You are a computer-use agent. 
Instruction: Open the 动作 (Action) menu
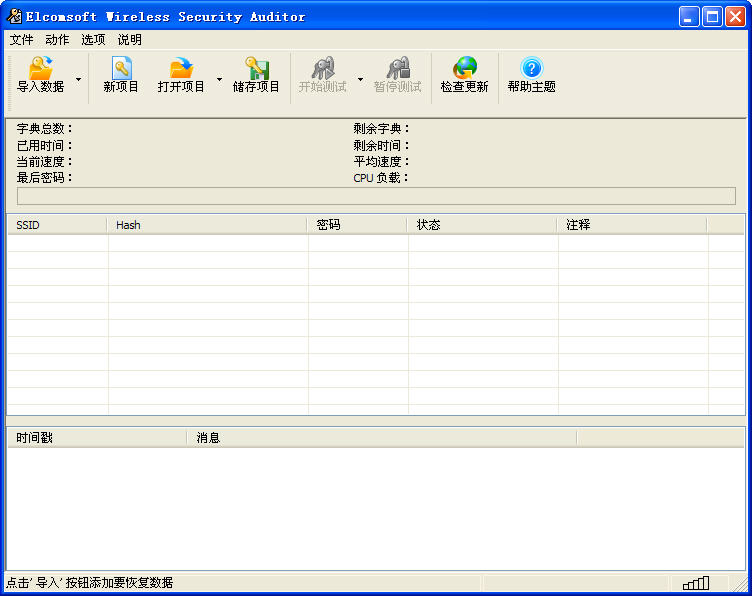click(x=57, y=40)
